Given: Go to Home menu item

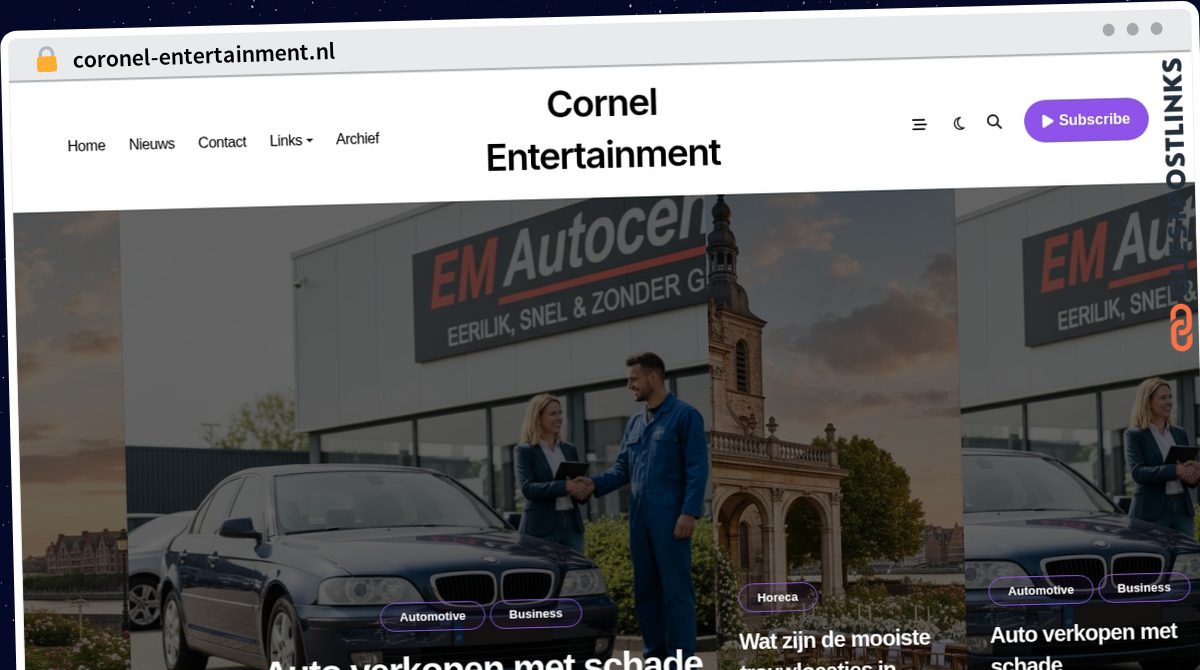Looking at the screenshot, I should click(x=86, y=146).
